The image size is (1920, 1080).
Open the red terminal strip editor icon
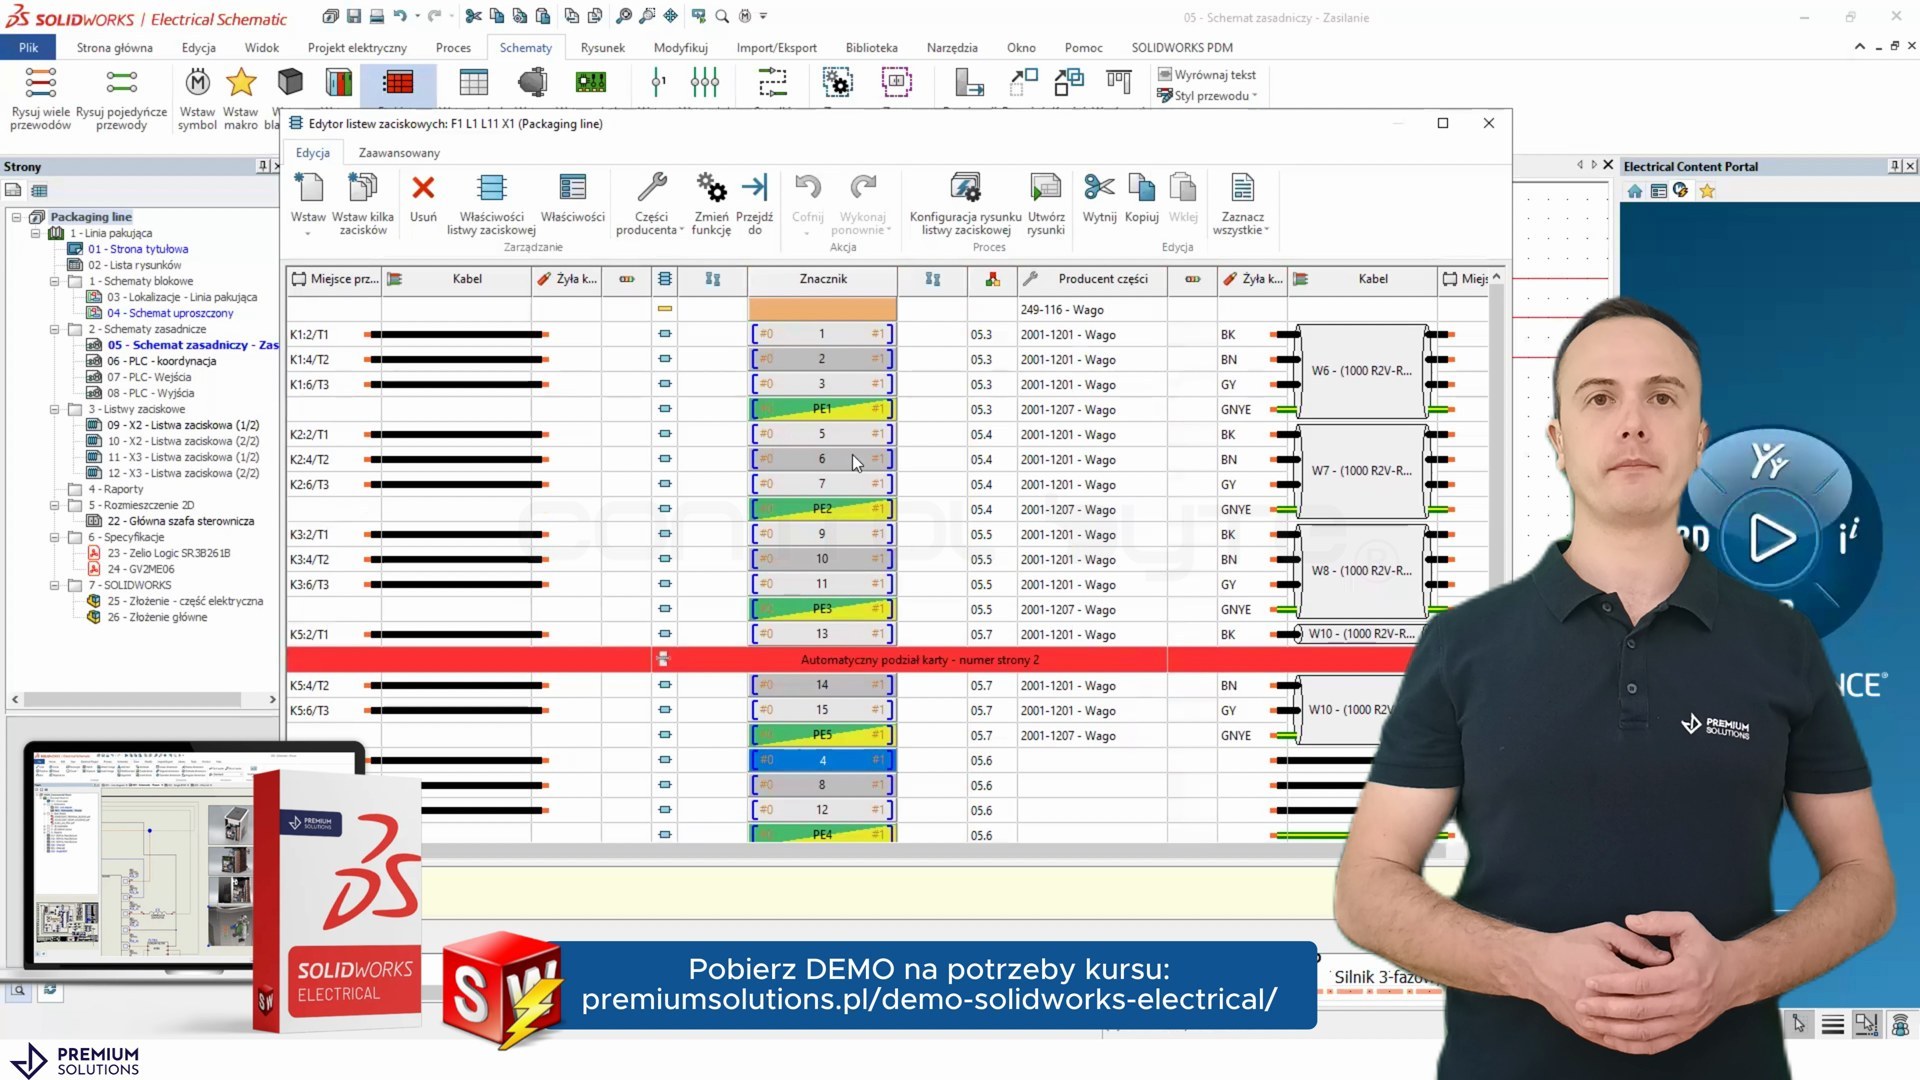point(398,83)
